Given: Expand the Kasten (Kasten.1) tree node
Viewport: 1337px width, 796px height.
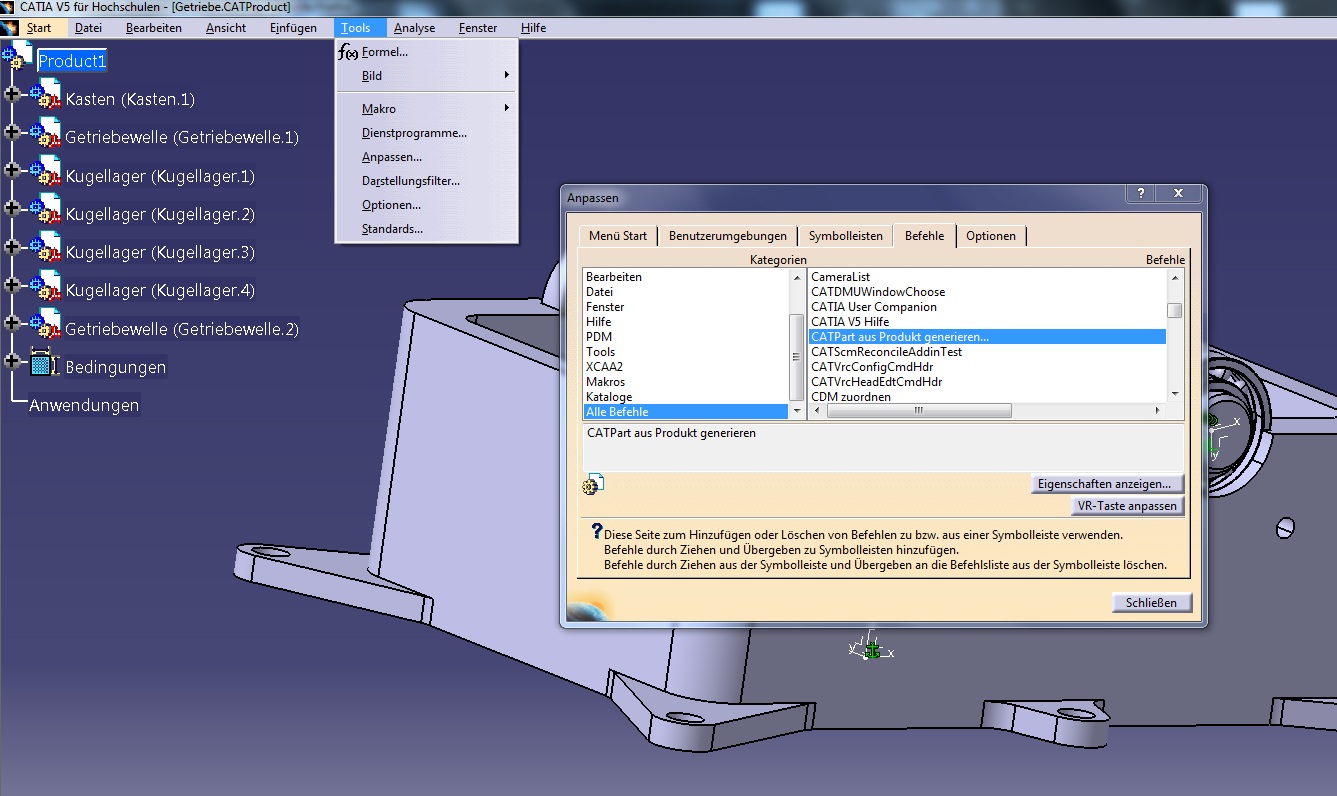Looking at the screenshot, I should click(x=12, y=94).
